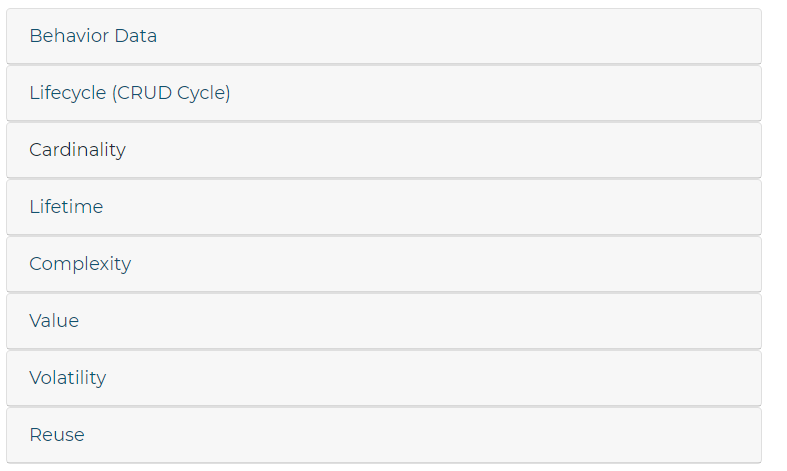Viewport: 787px width, 471px height.
Task: Click the "Value" heading text
Action: pyautogui.click(x=54, y=321)
